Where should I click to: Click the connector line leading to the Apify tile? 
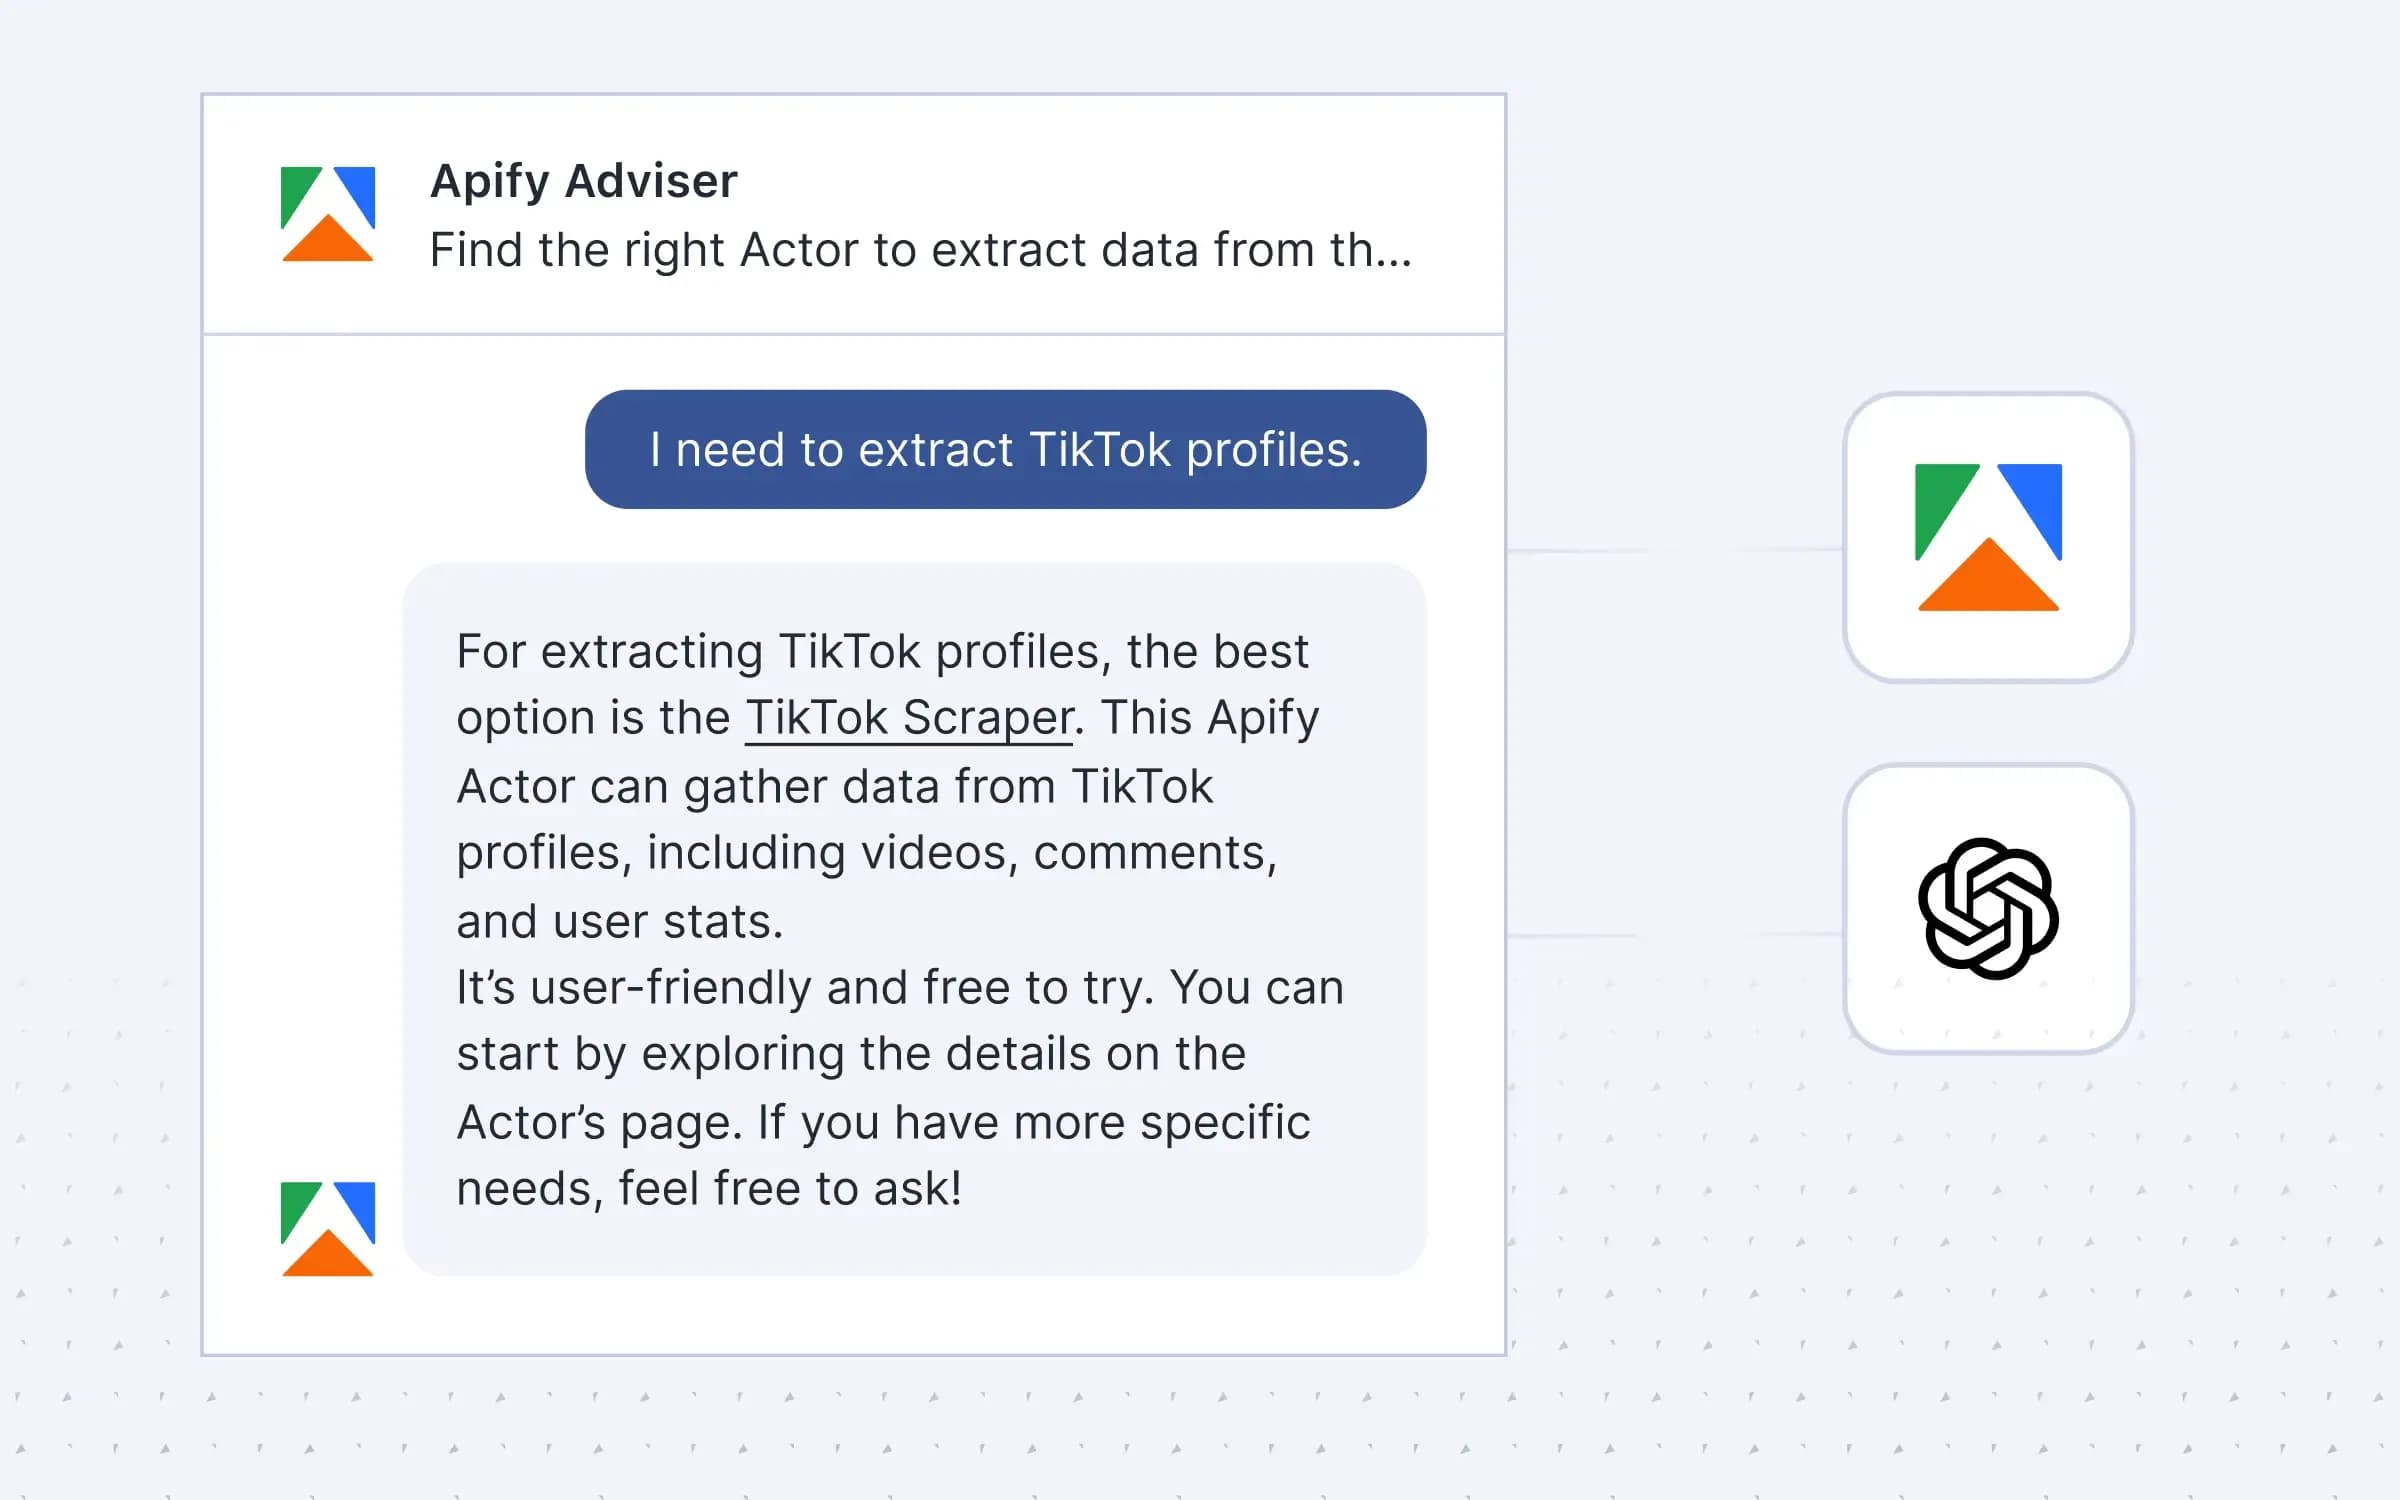1675,550
